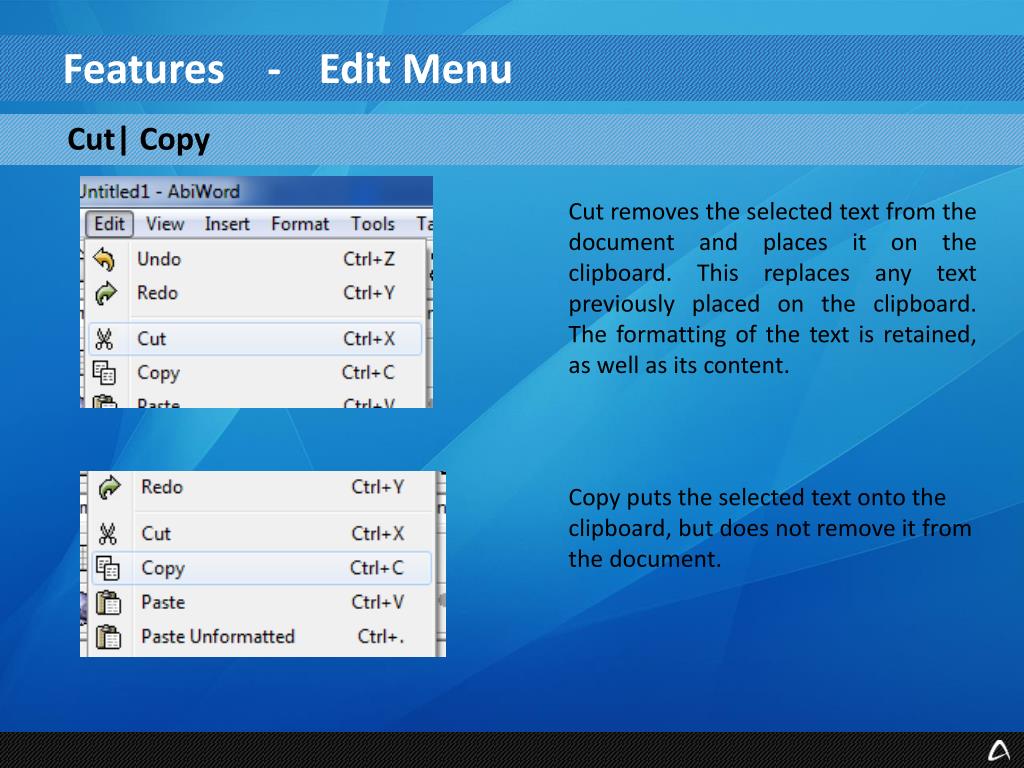
Task: Choose Copy below highlighted Cut
Action: pos(257,373)
